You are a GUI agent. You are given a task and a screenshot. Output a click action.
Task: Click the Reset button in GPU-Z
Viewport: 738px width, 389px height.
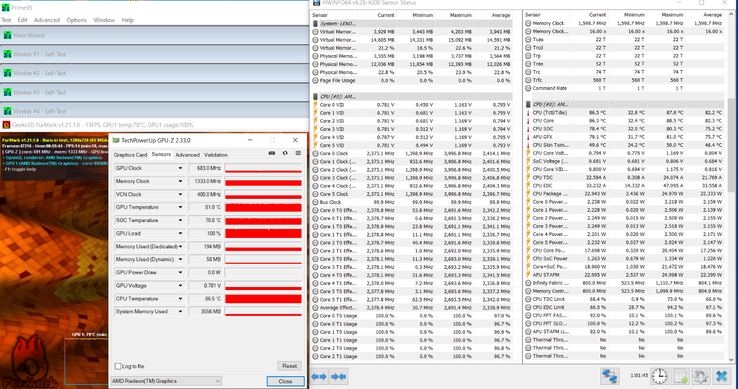pos(289,366)
